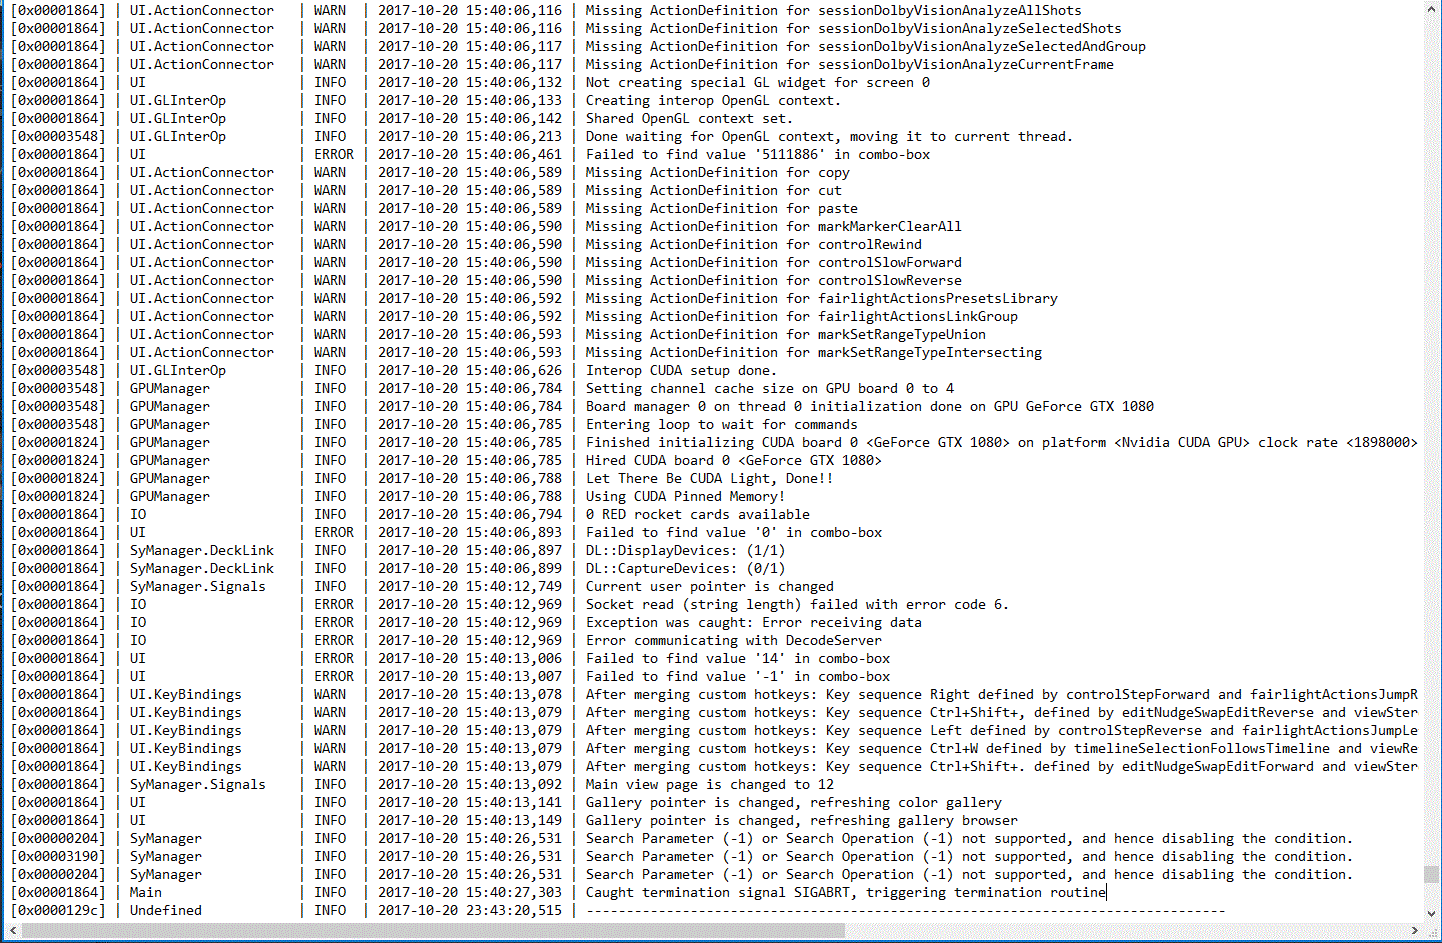Screen dimensions: 1442x943
Task: Click error 'Failed to find value 5111886'
Action: tap(757, 154)
